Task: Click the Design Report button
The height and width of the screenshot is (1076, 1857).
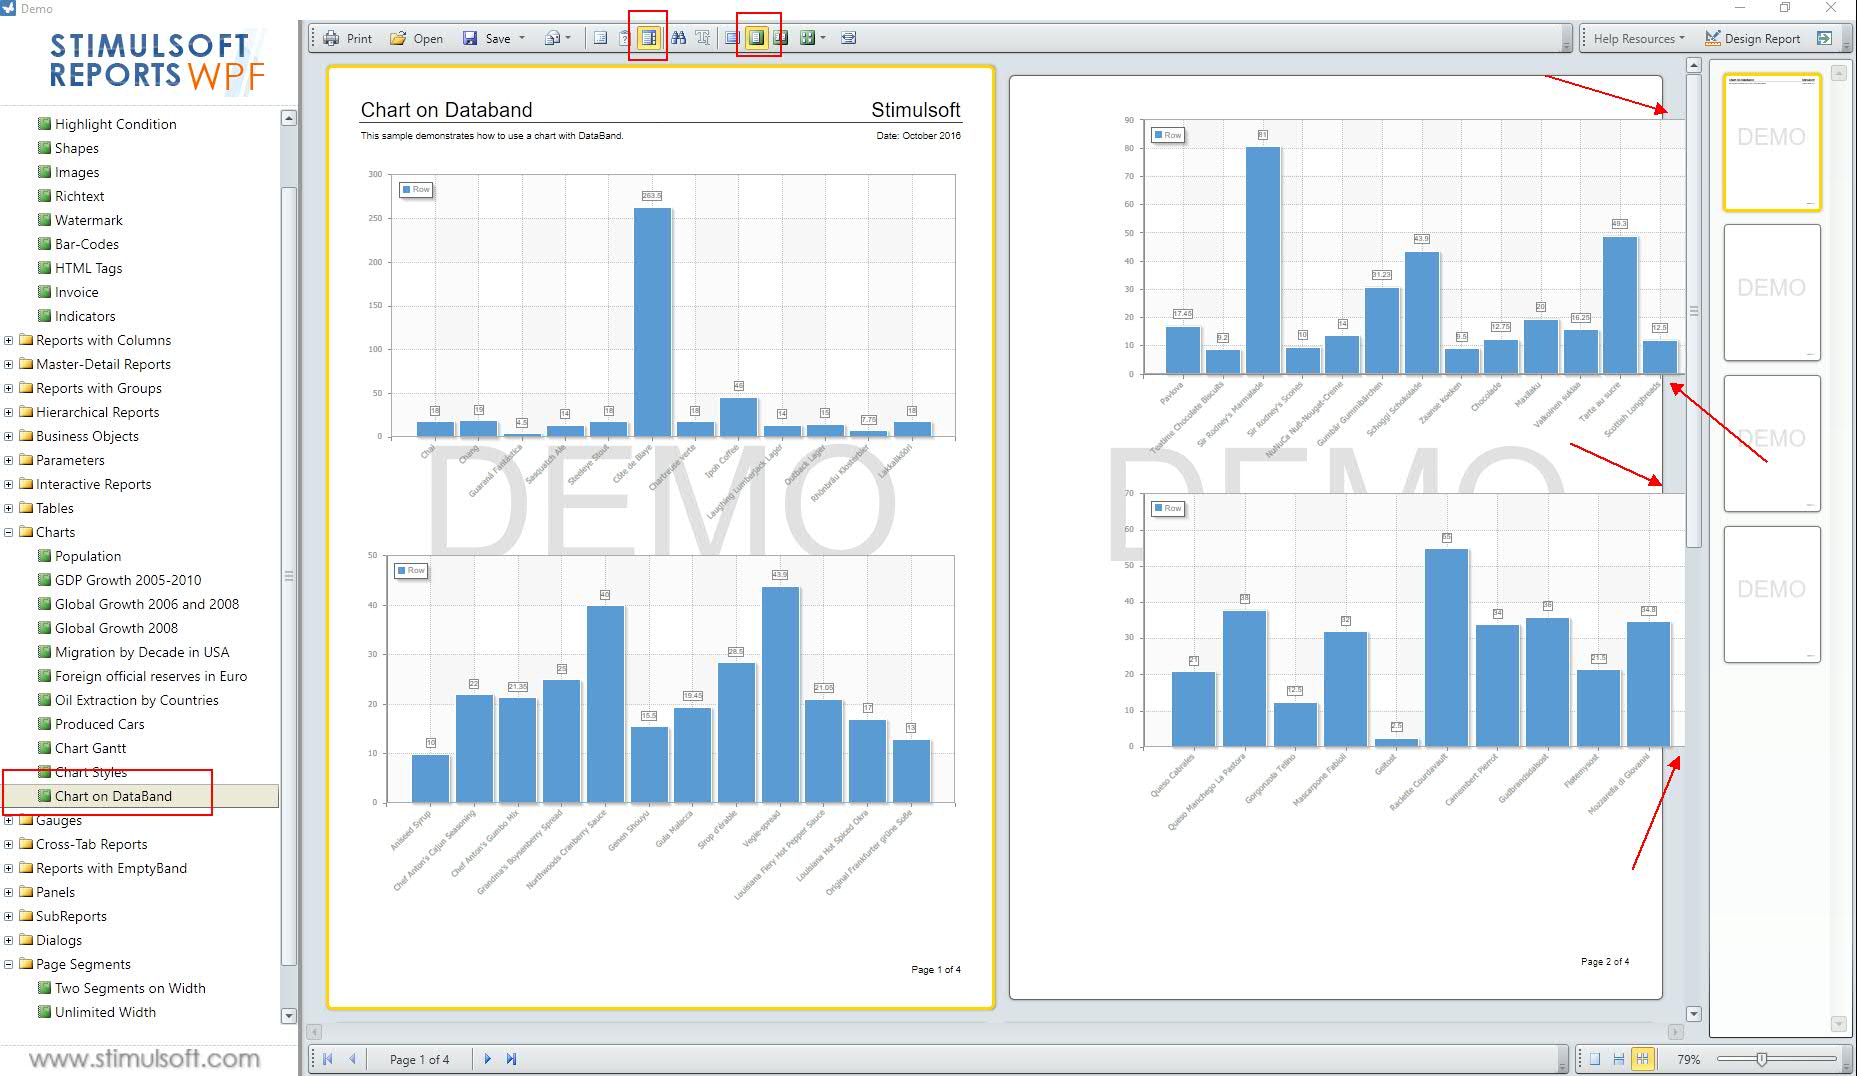Action: [1752, 38]
